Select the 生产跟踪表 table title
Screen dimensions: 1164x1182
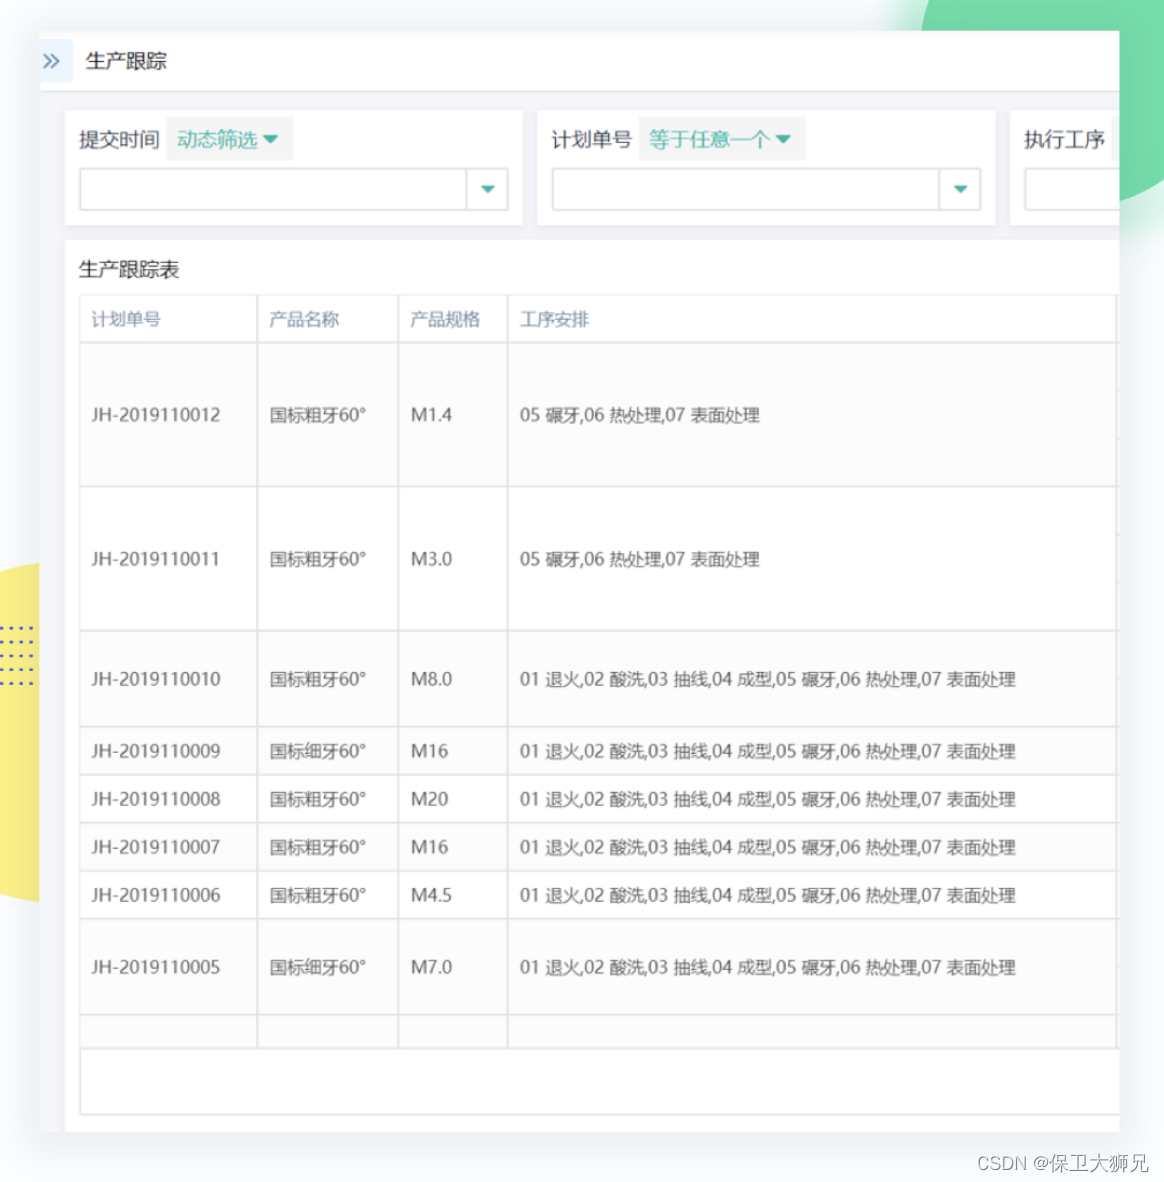coord(129,270)
